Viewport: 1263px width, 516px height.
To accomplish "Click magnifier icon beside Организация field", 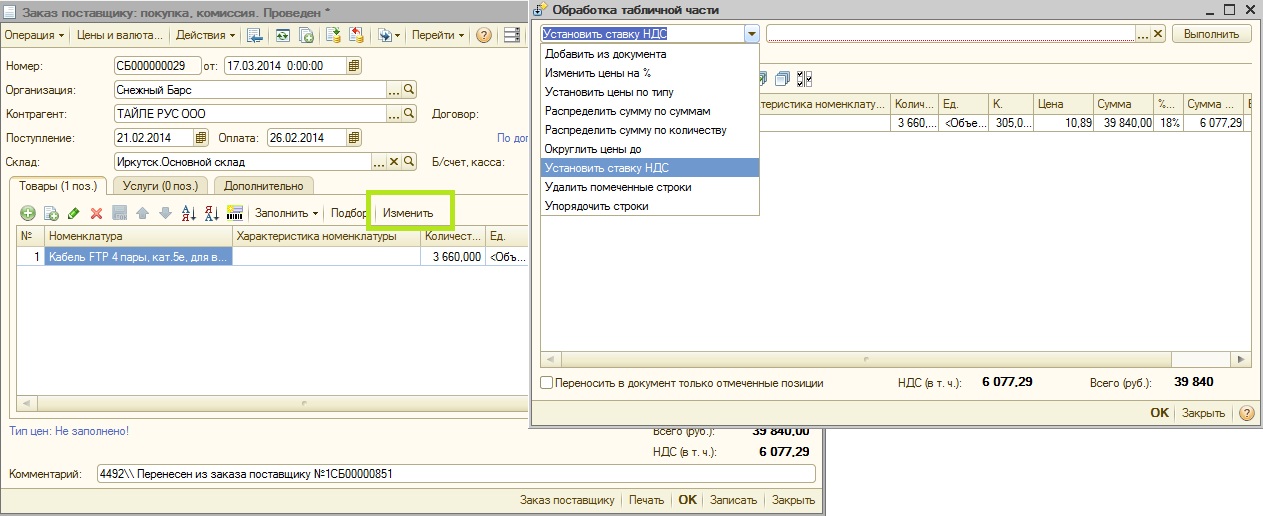I will 408,90.
